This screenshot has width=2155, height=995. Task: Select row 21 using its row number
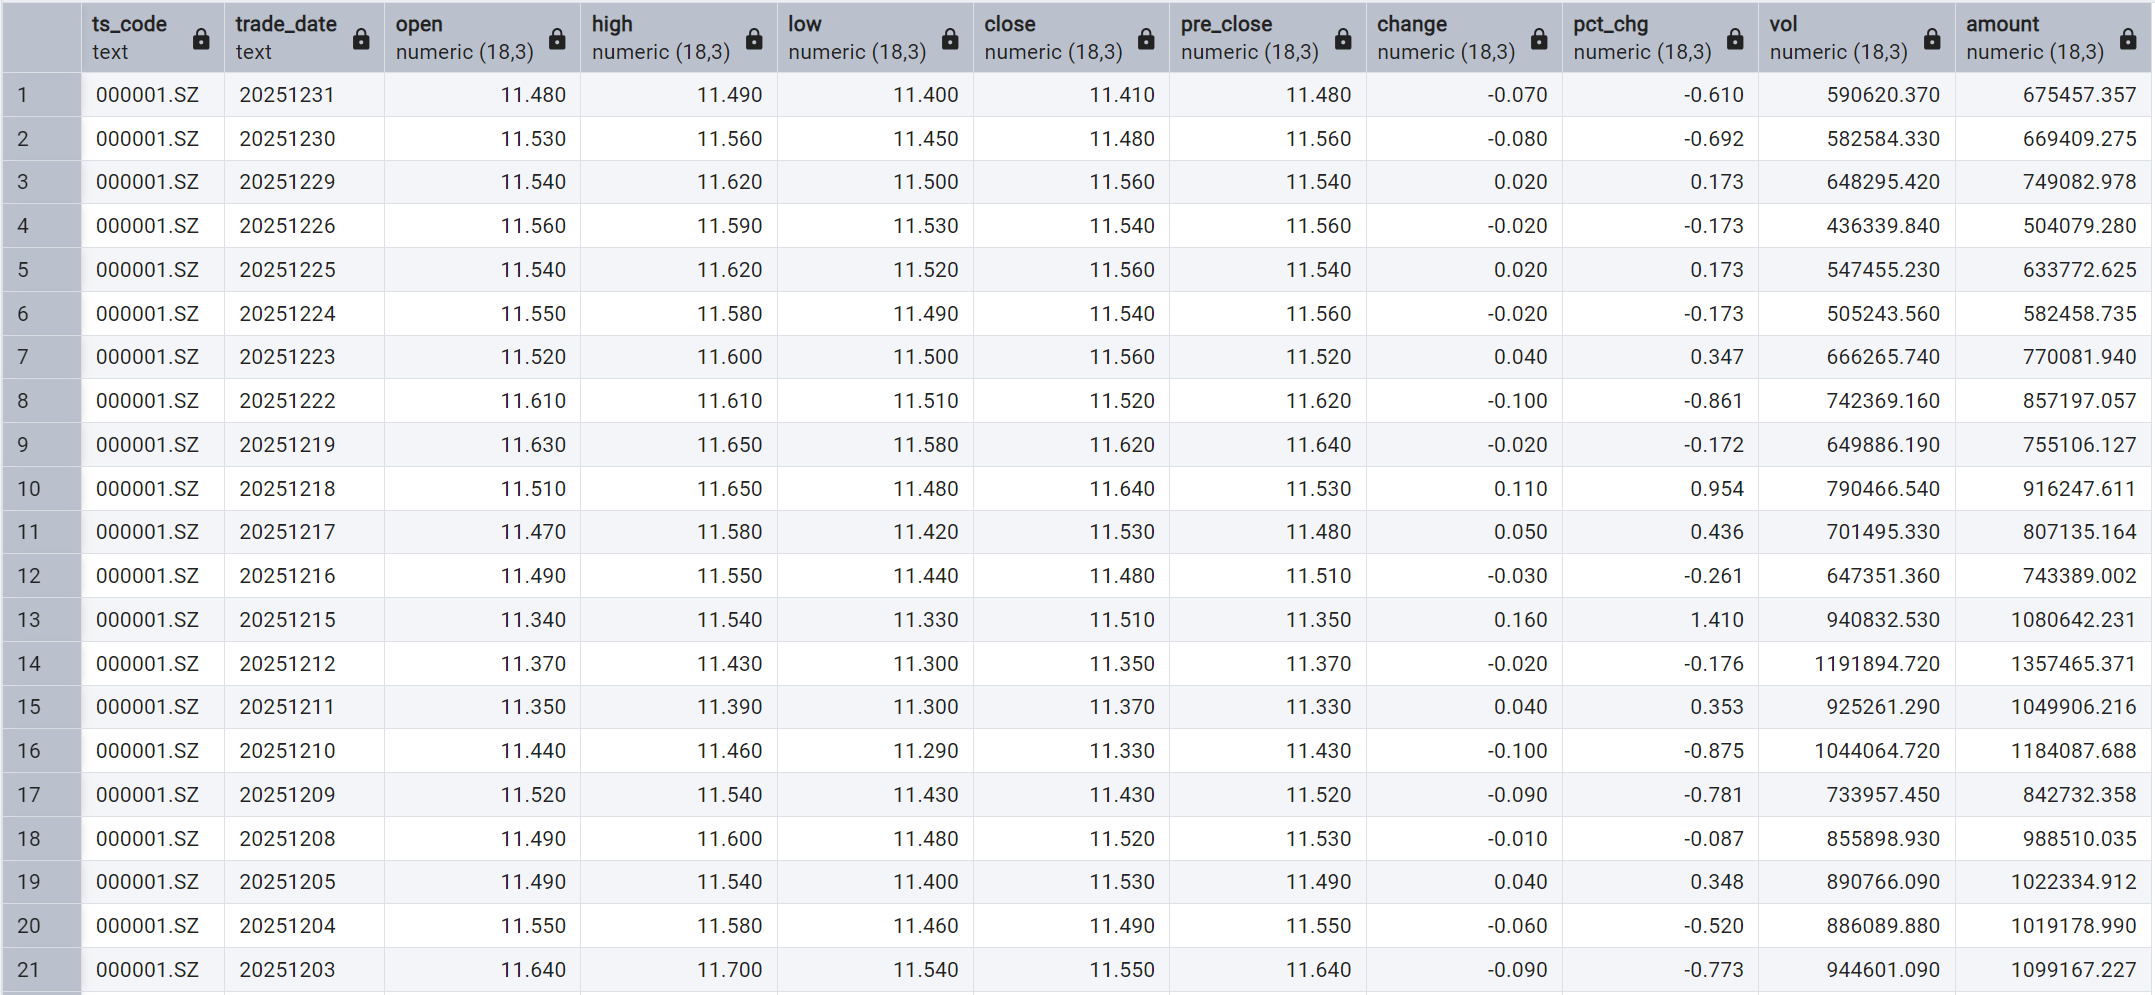(41, 970)
